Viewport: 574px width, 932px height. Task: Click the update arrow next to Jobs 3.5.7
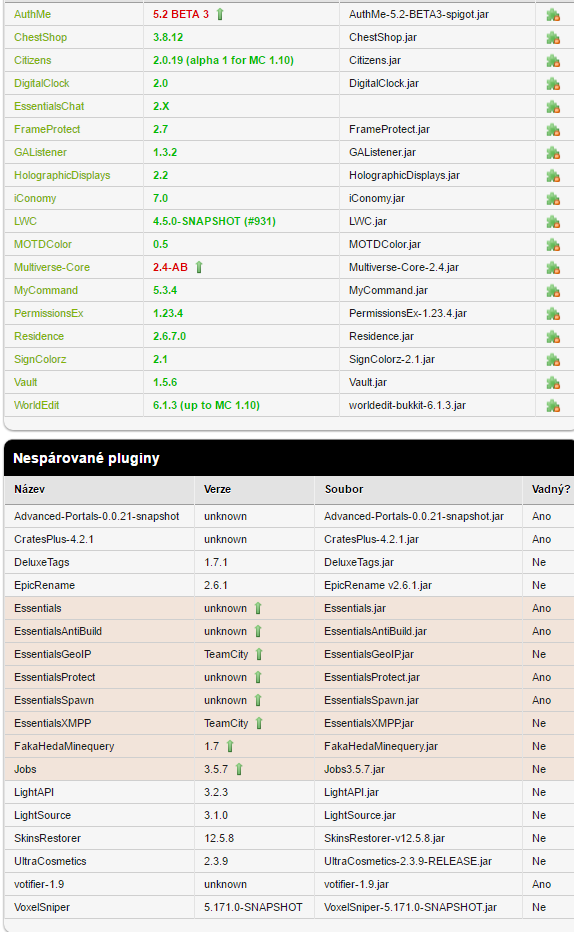tap(239, 769)
